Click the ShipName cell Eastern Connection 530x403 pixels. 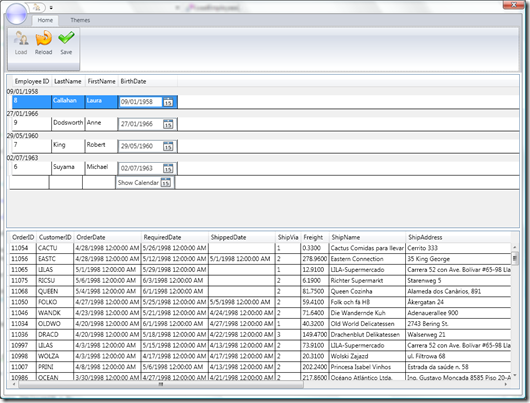pyautogui.click(x=367, y=259)
